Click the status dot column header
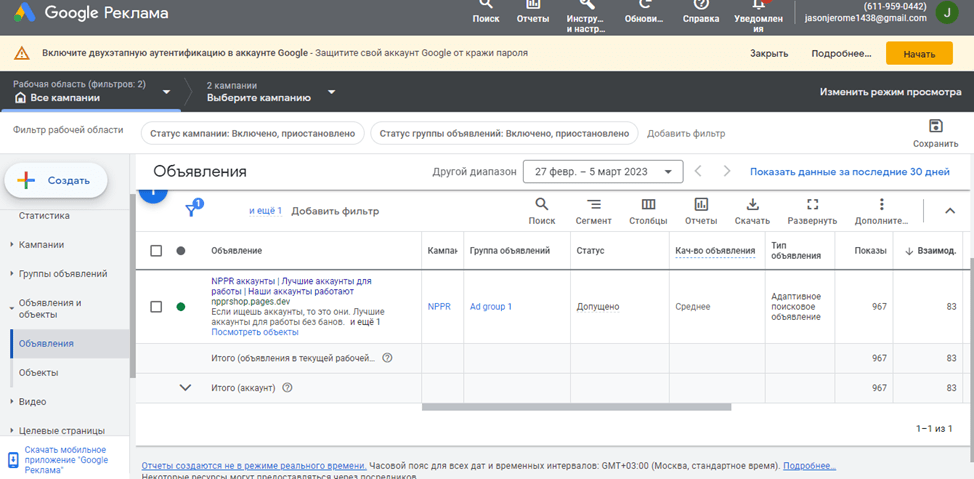This screenshot has width=974, height=479. [x=181, y=251]
